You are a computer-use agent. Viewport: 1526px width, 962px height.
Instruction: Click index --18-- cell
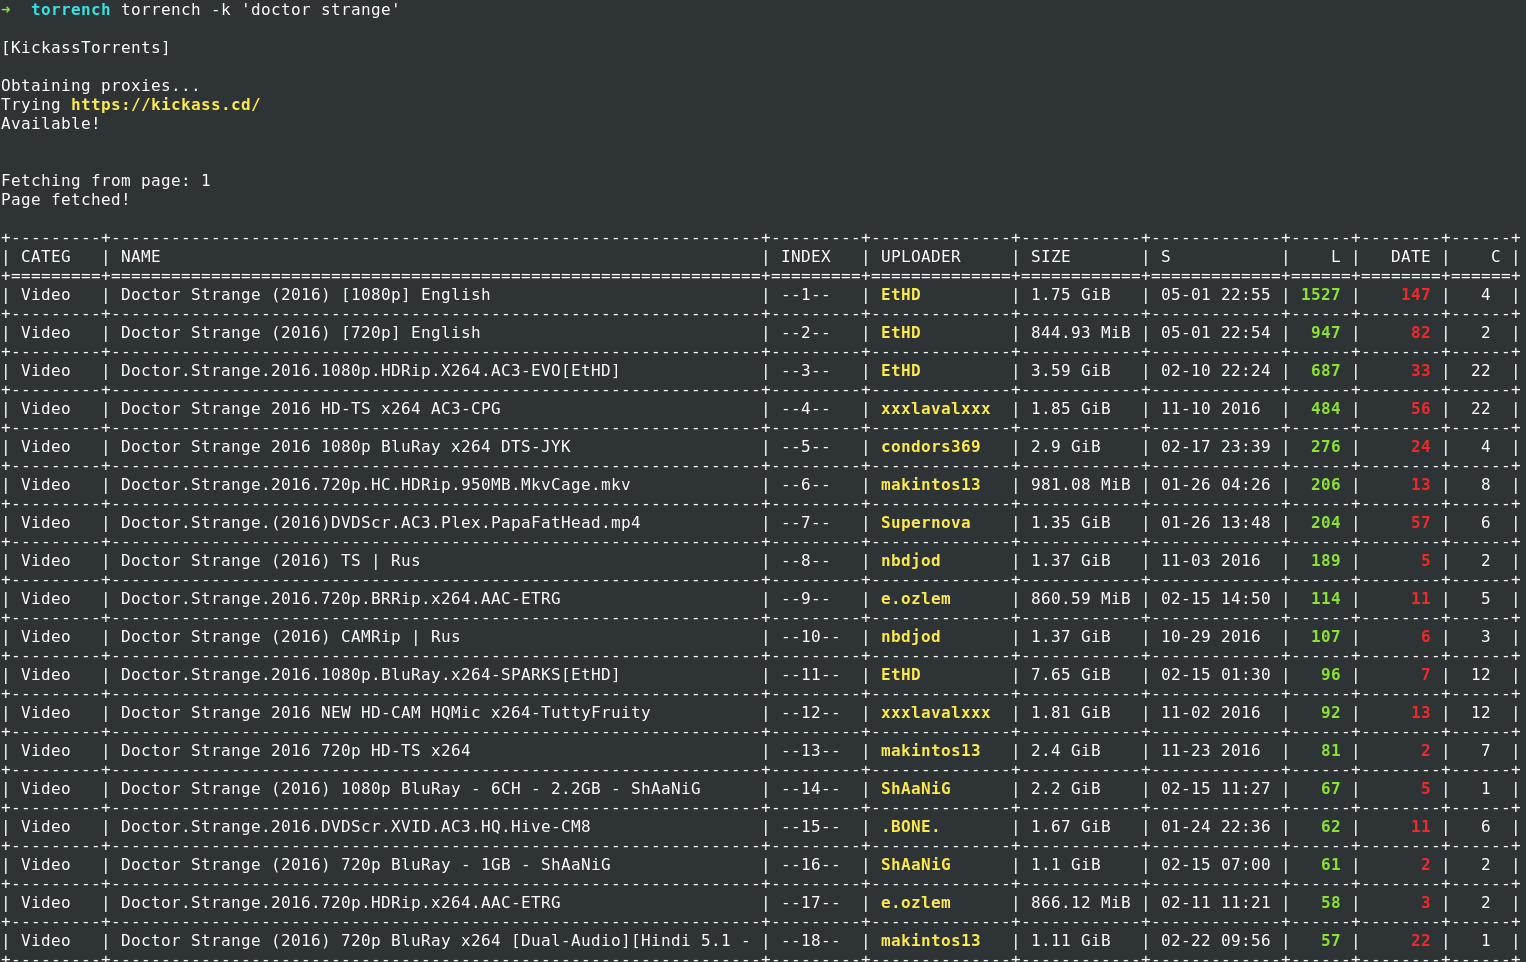(x=811, y=940)
